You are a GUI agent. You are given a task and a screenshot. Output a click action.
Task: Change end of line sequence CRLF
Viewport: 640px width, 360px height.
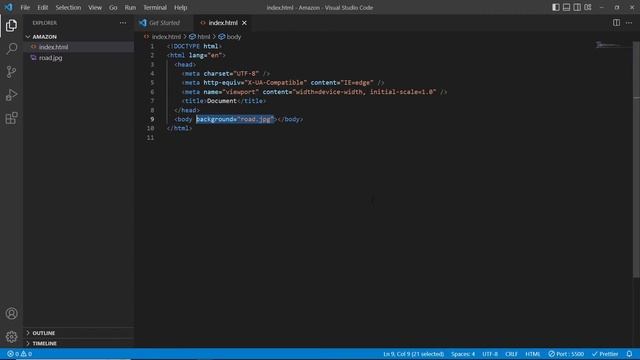[x=511, y=354]
